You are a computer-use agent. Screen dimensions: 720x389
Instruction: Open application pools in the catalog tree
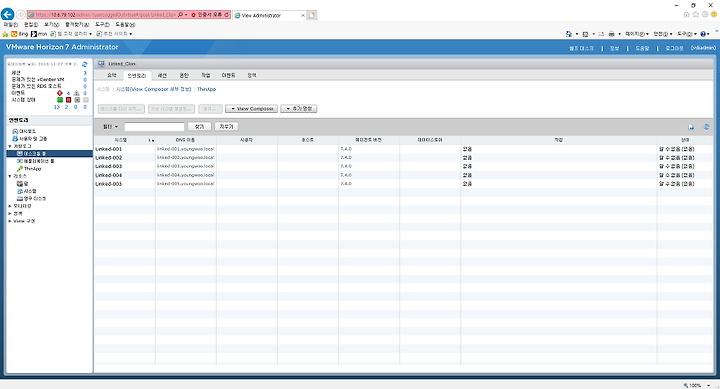(x=35, y=161)
